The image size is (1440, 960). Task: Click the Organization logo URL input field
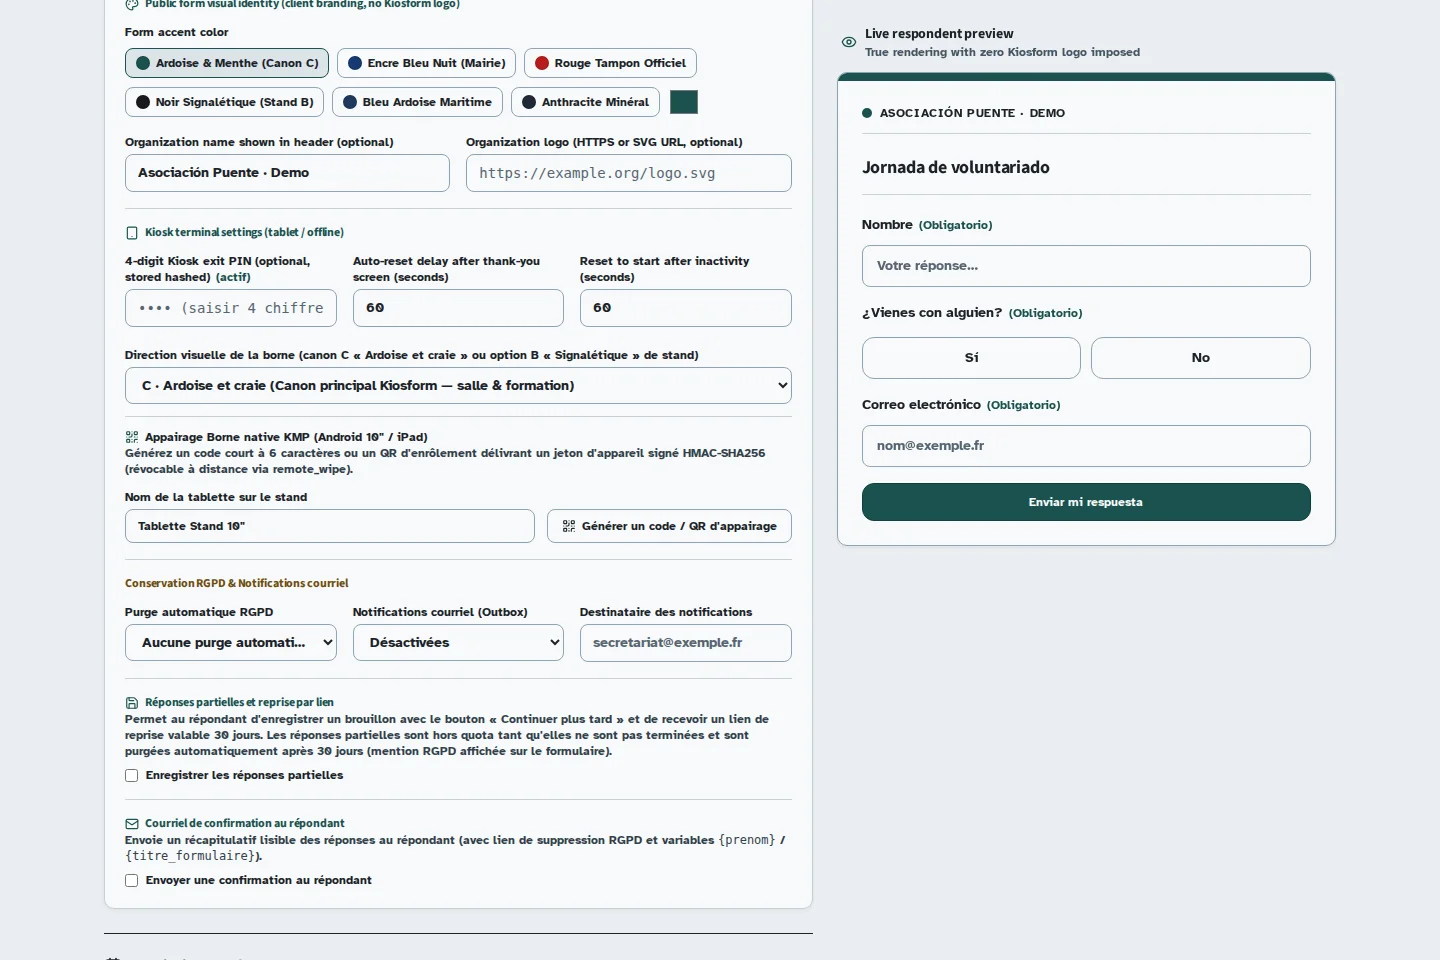(629, 173)
